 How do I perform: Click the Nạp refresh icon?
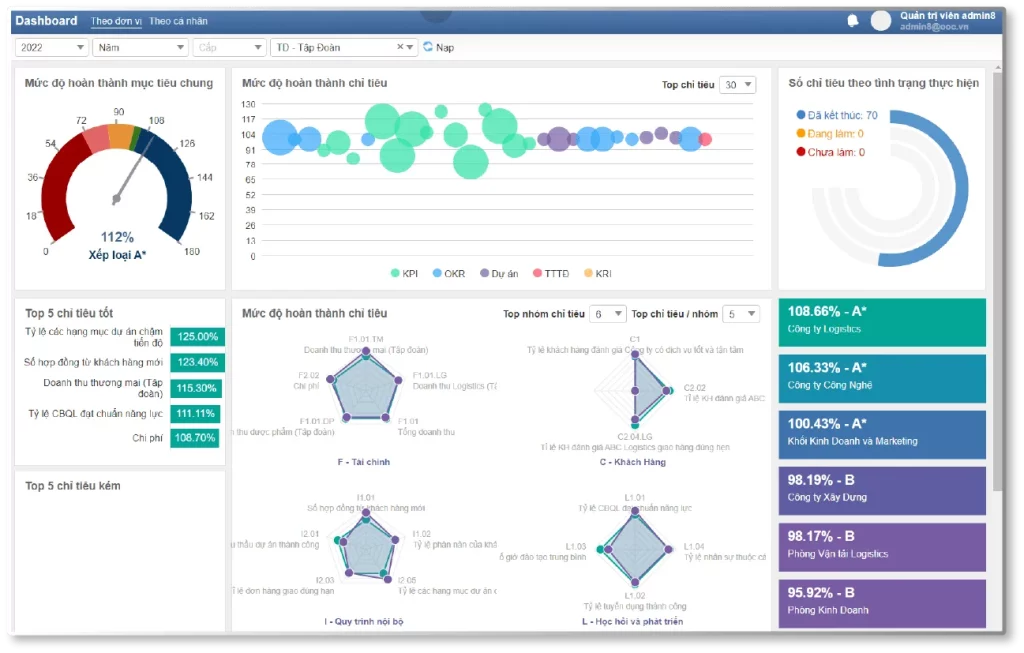(428, 46)
